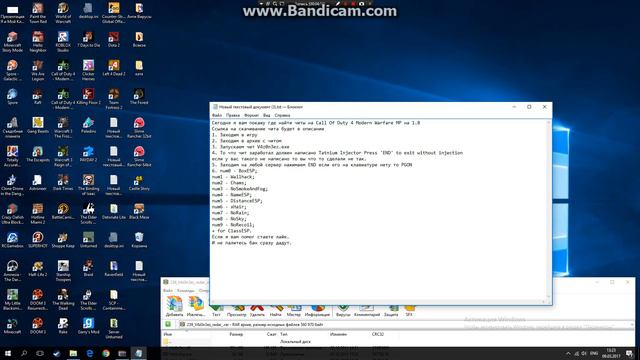Select the DOOM 3 Resurrection desktop icon
The image size is (640, 360).
click(38, 299)
